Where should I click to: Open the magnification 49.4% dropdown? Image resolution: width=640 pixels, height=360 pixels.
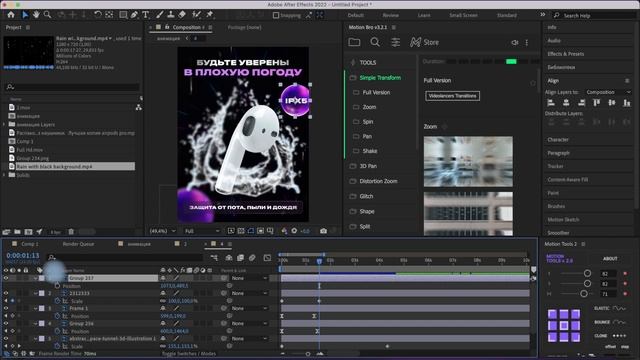(162, 231)
